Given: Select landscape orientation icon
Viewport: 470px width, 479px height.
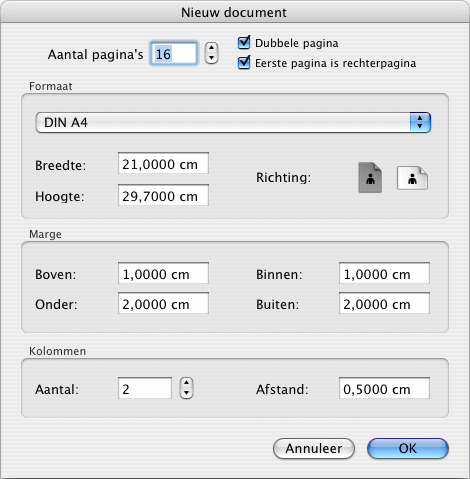Looking at the screenshot, I should [412, 178].
